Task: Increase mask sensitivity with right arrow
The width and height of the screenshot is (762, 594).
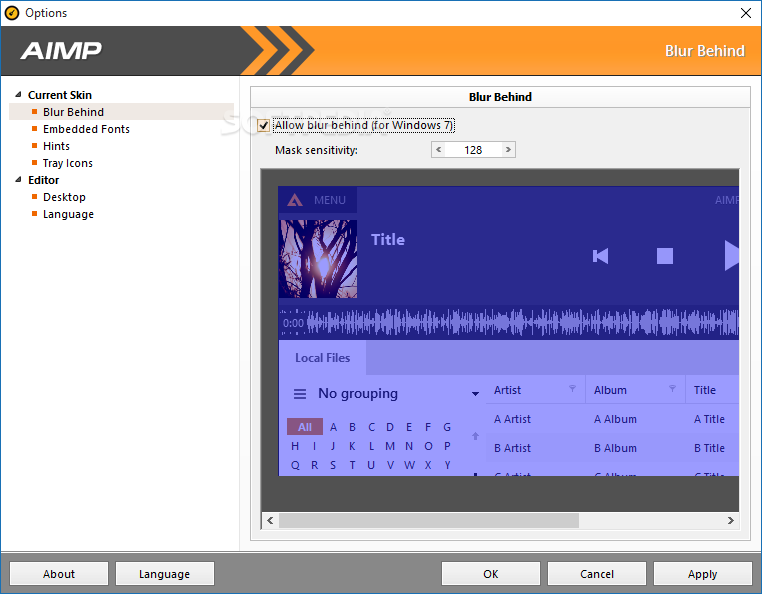Action: click(508, 150)
